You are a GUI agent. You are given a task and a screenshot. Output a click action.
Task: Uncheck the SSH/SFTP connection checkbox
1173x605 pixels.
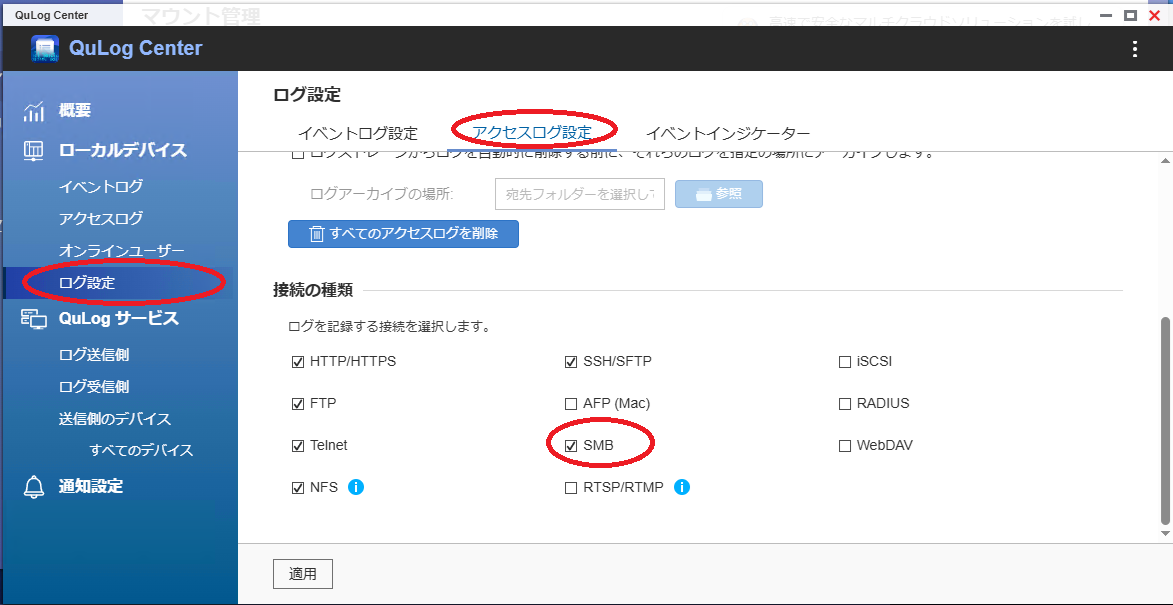tap(571, 362)
